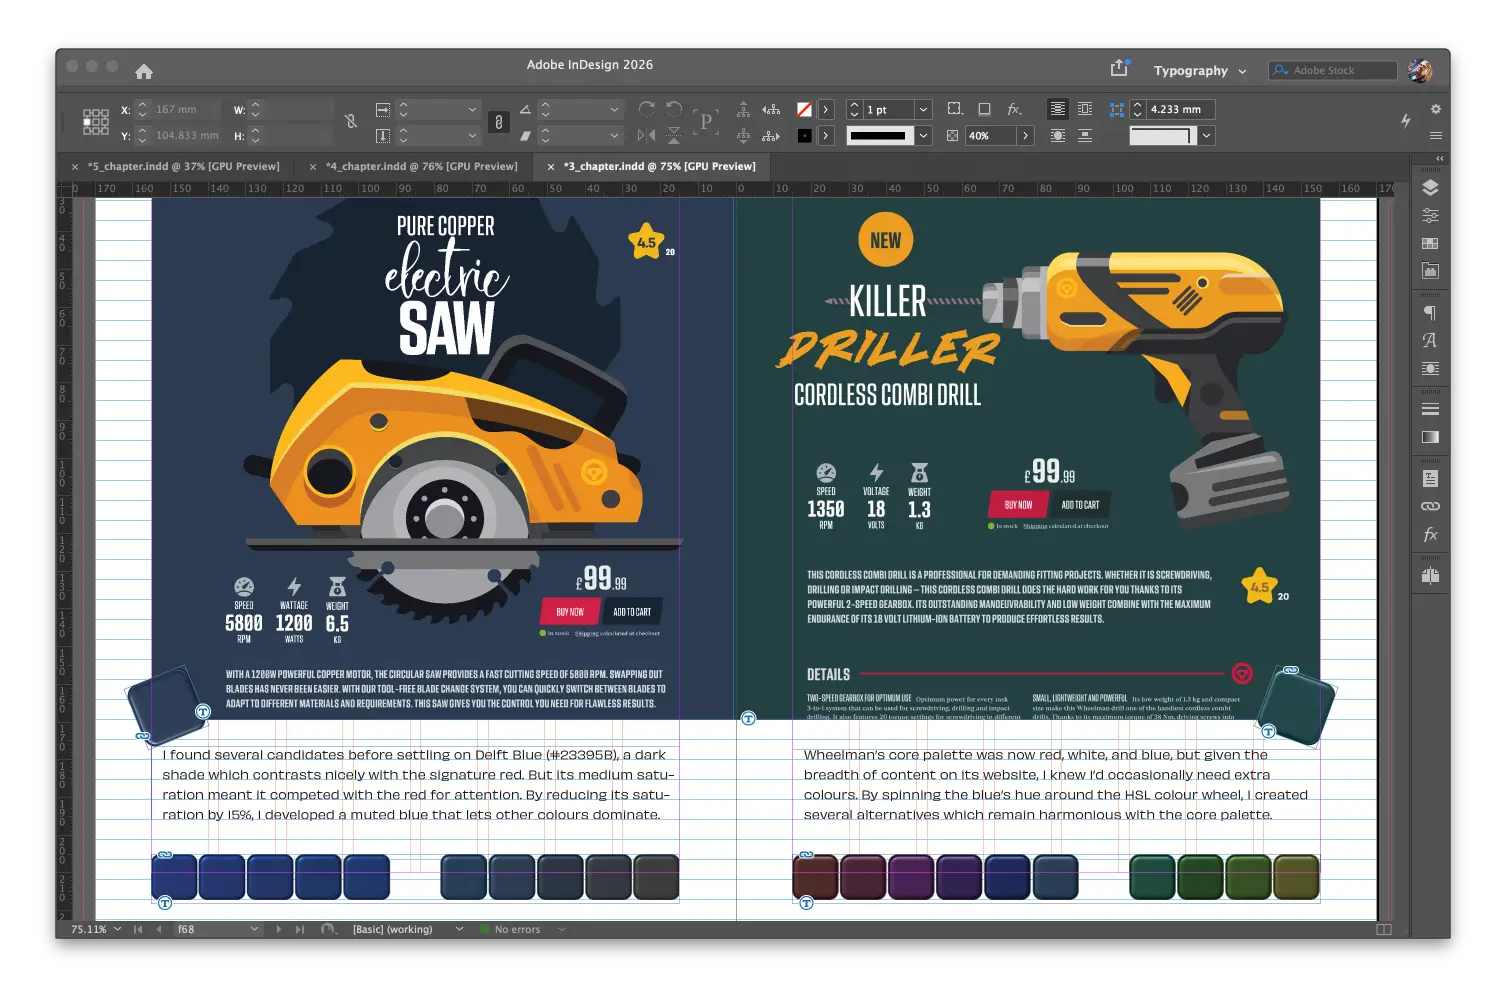Toggle no text wrap option

click(1057, 109)
